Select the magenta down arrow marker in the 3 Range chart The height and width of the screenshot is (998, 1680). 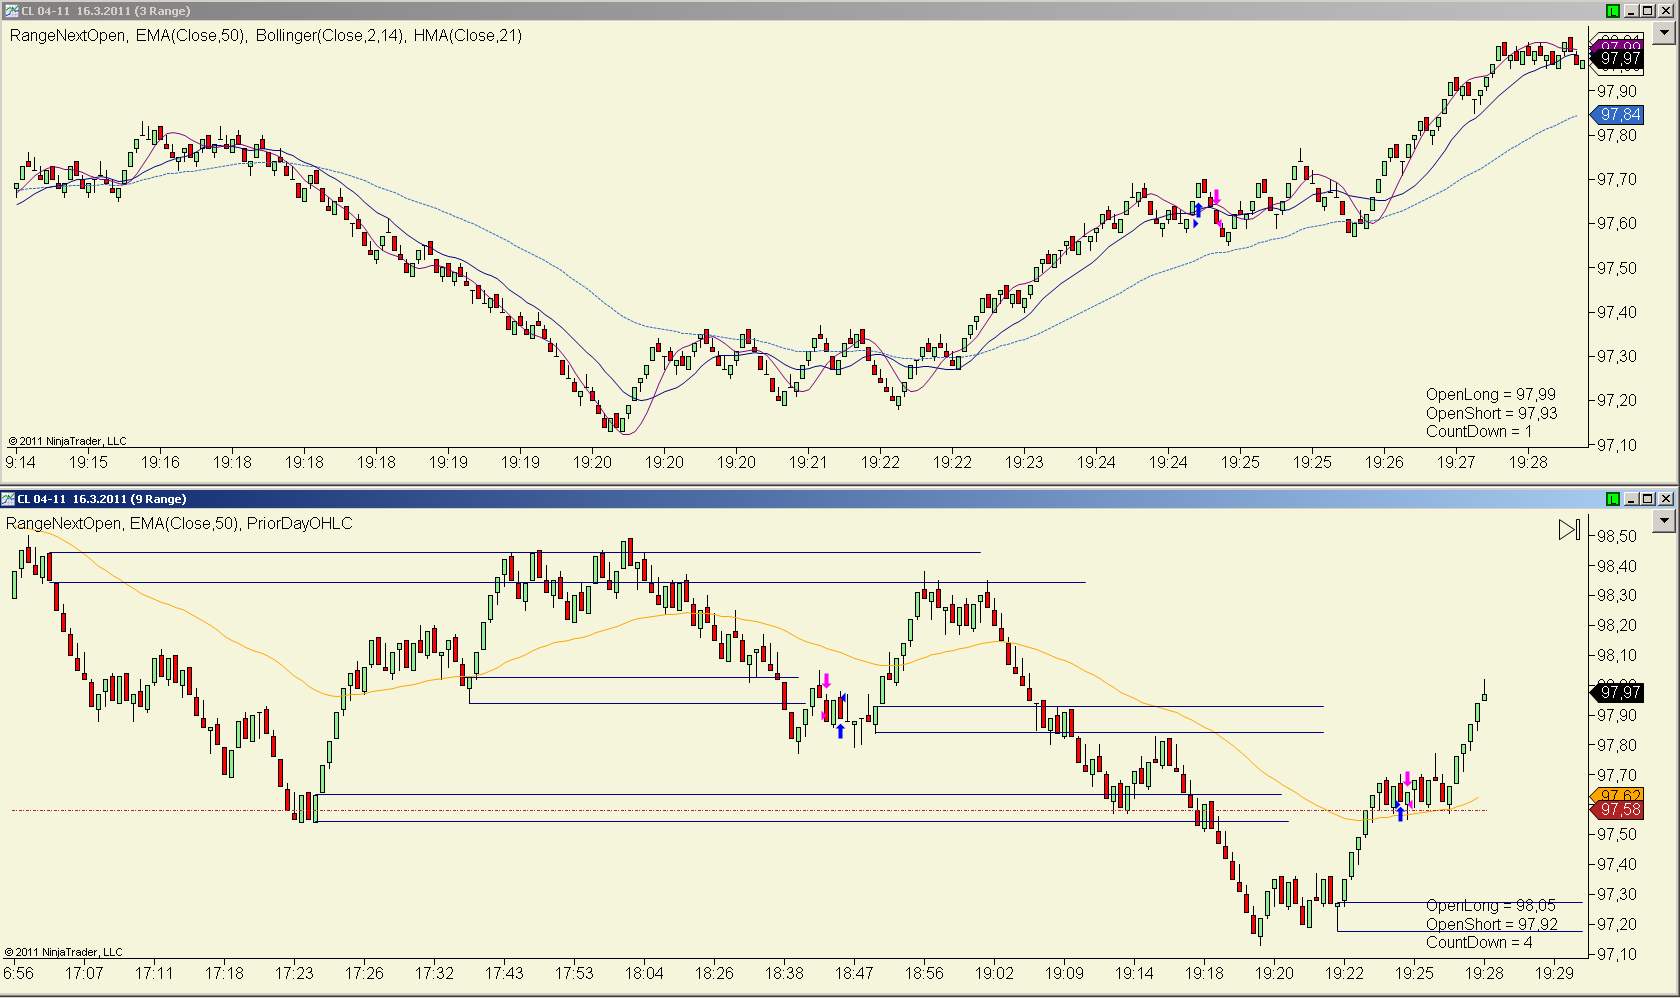pos(1216,197)
